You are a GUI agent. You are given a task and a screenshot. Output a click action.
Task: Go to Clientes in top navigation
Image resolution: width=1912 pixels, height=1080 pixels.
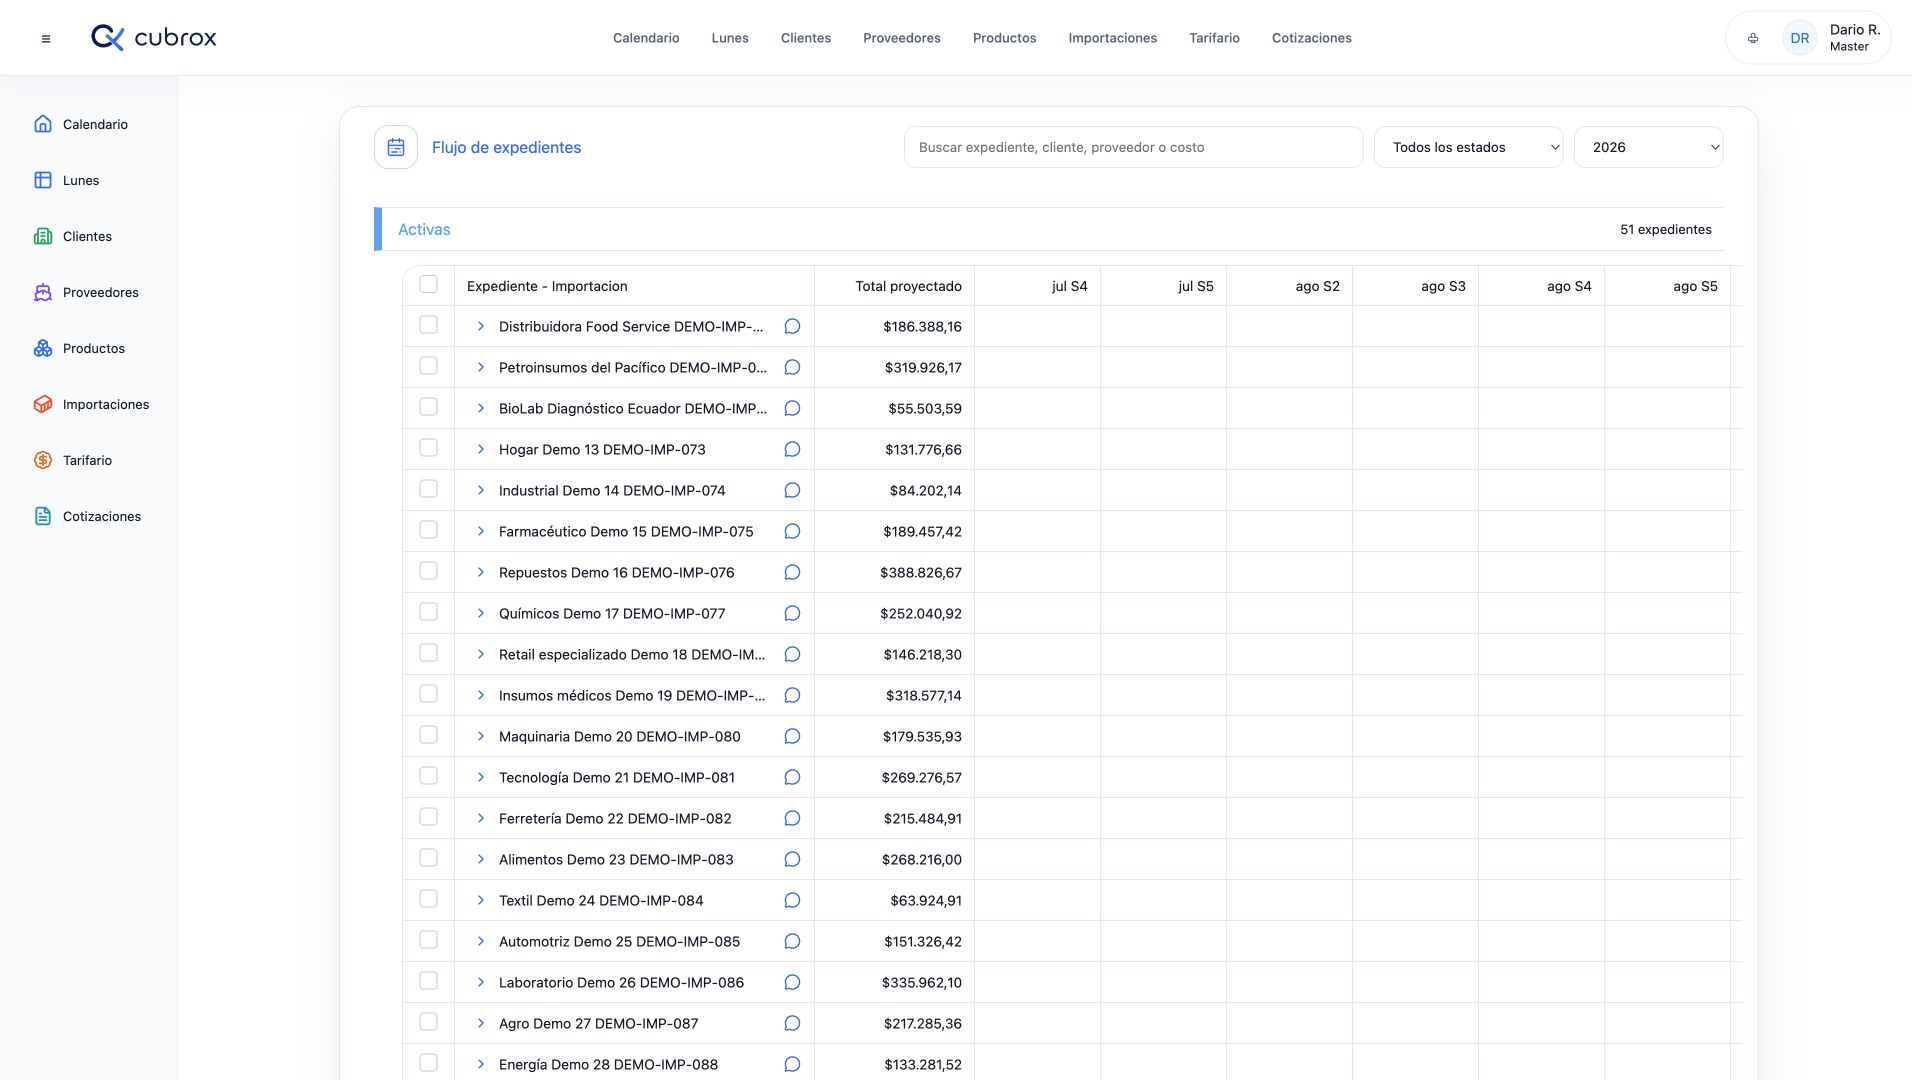[x=806, y=38]
